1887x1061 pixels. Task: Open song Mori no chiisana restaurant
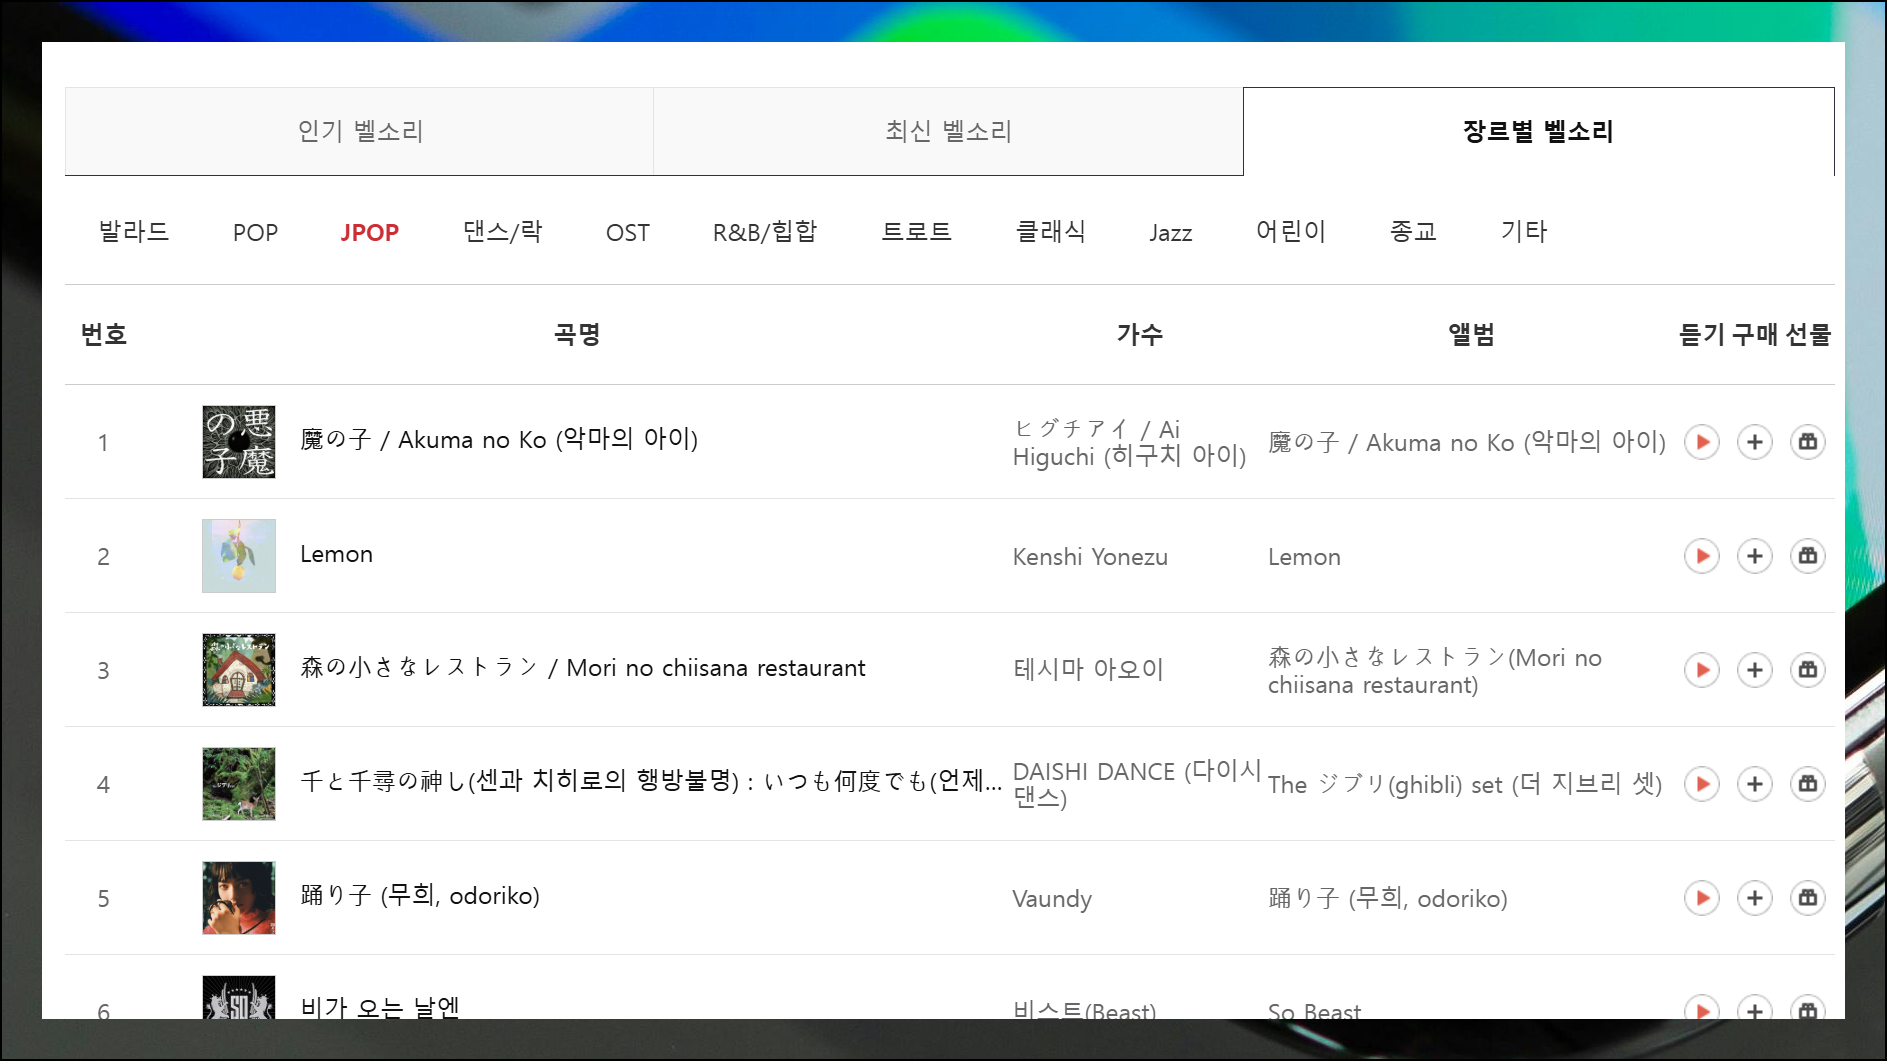click(583, 668)
